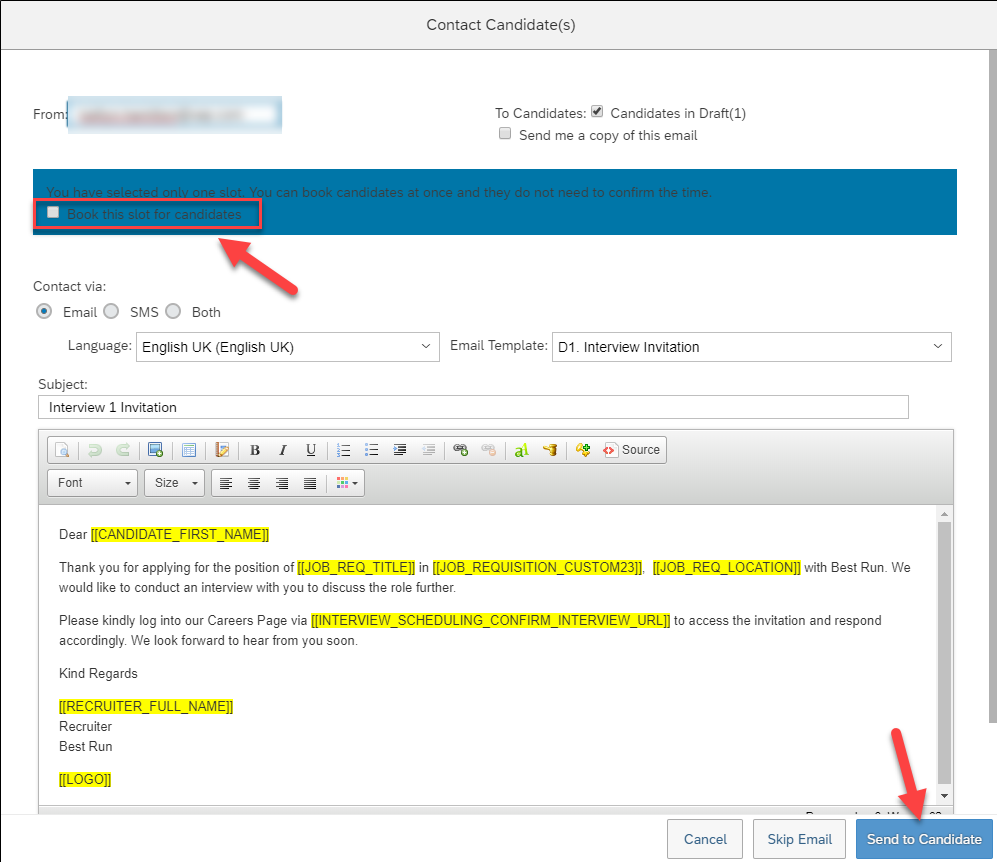This screenshot has width=997, height=862.
Task: Open the Font dropdown
Action: click(93, 483)
